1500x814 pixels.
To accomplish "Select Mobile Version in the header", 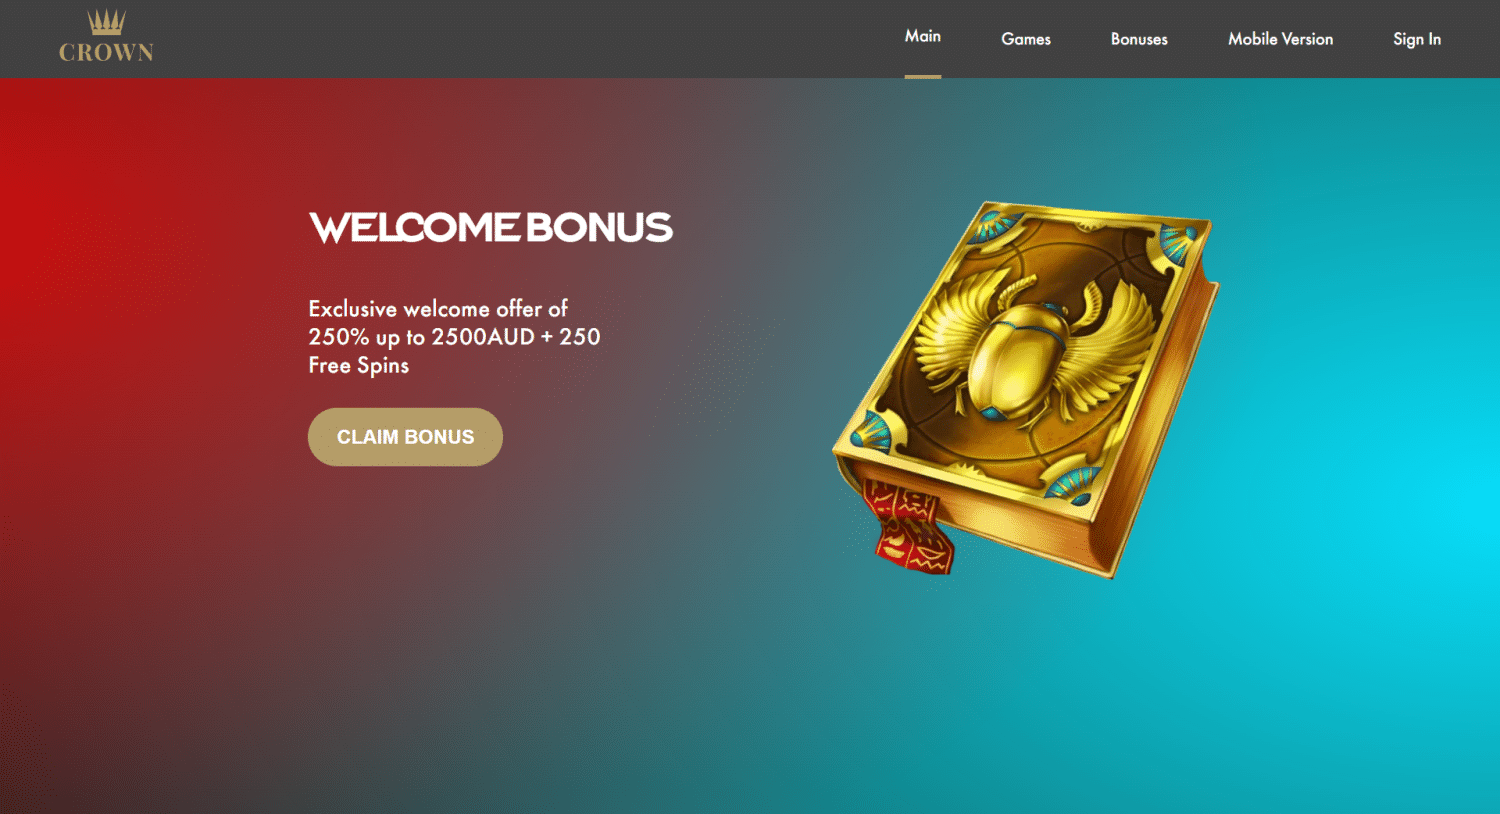I will (x=1281, y=39).
